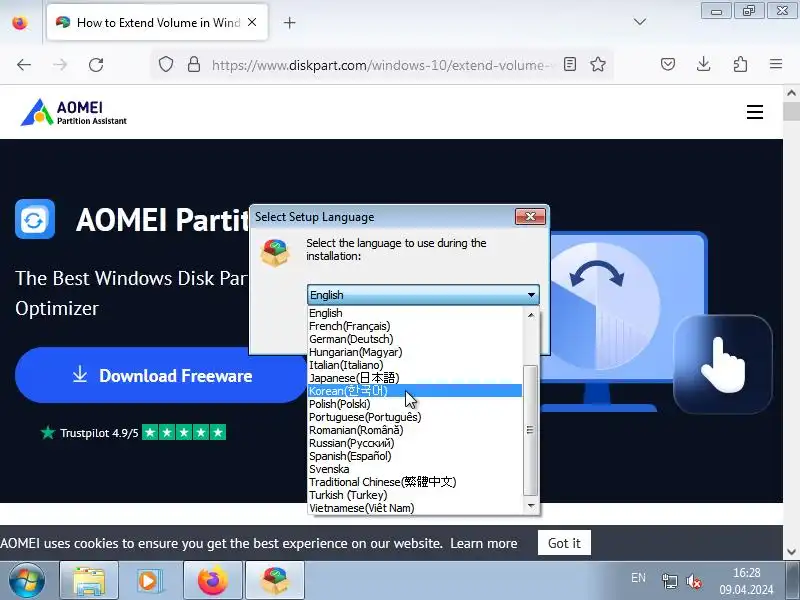Viewport: 800px width, 600px height.
Task: Click the muted volume tray icon
Action: pos(694,581)
